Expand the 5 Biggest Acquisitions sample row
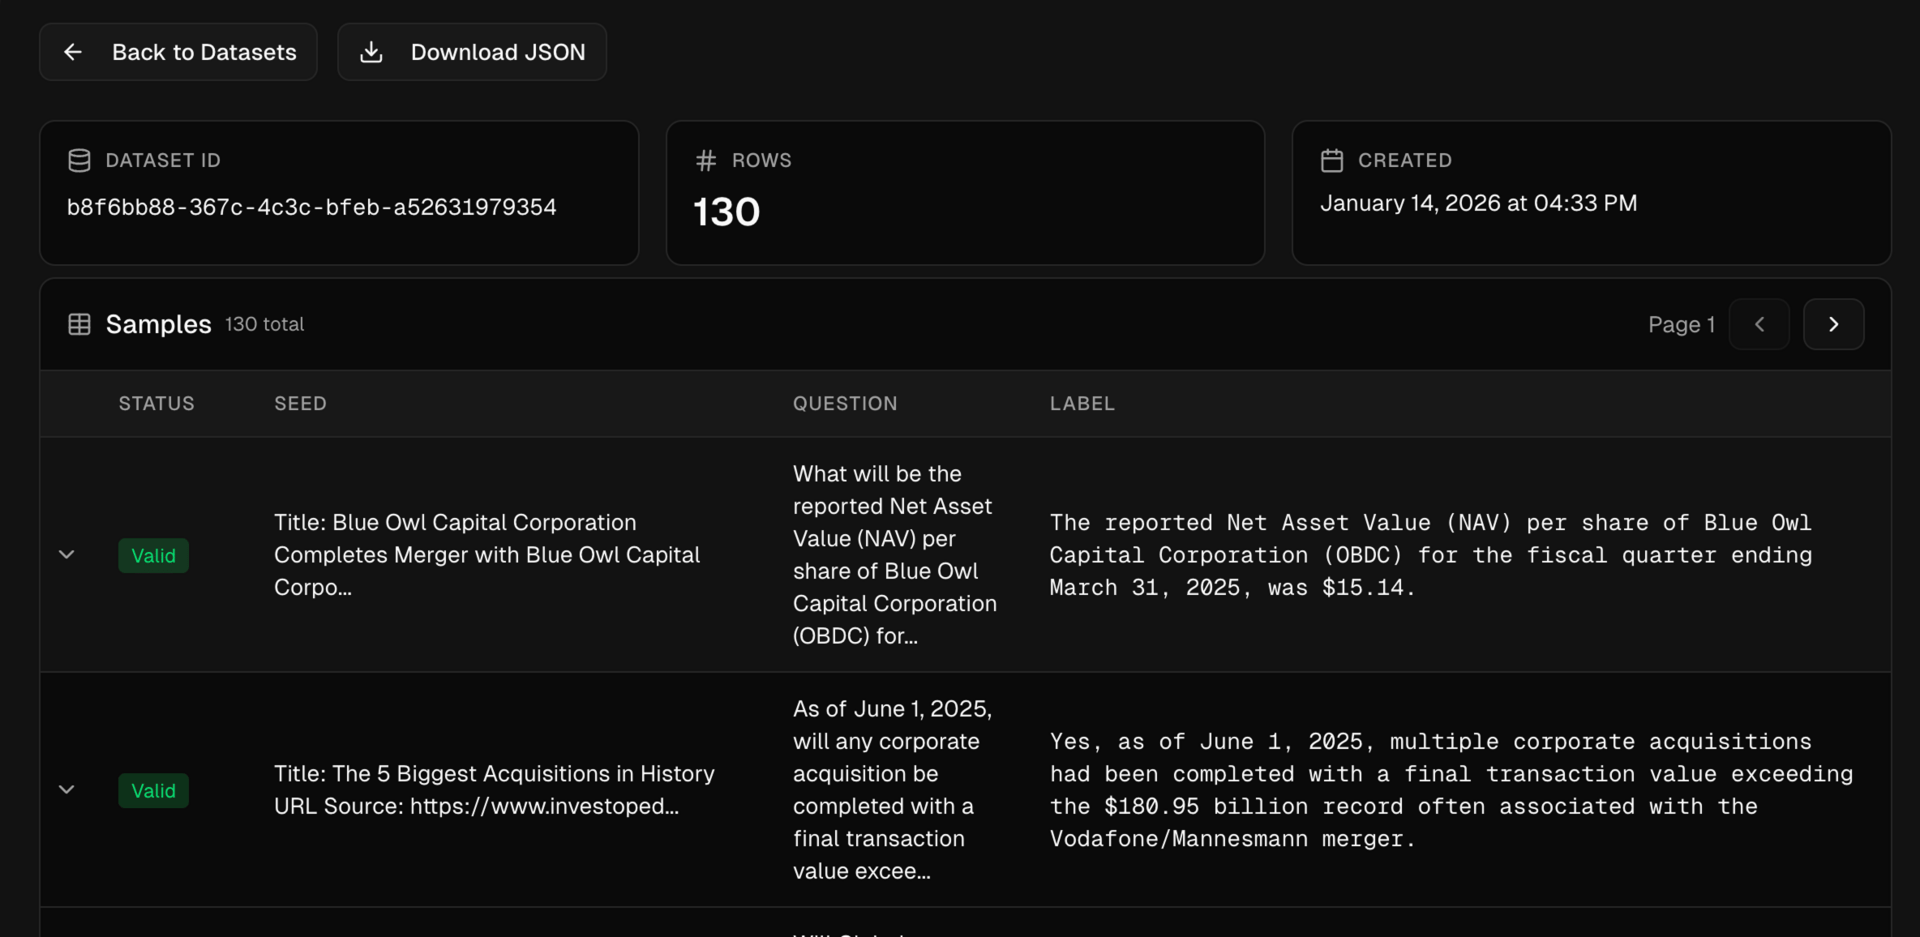 coord(67,790)
